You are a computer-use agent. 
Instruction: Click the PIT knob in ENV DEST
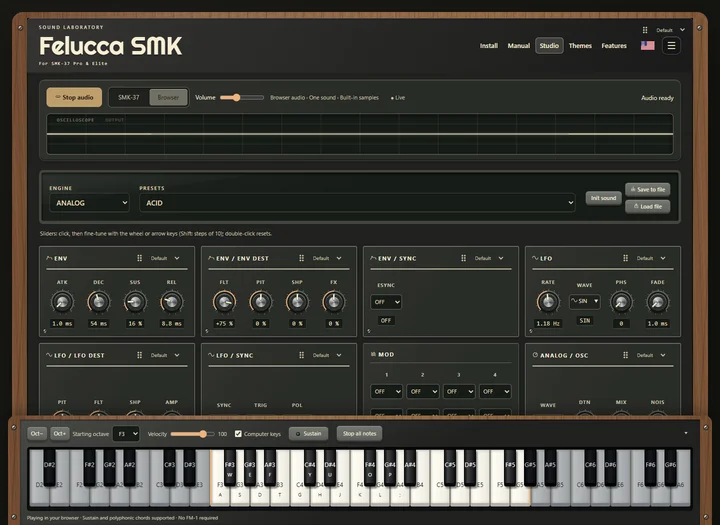point(260,302)
